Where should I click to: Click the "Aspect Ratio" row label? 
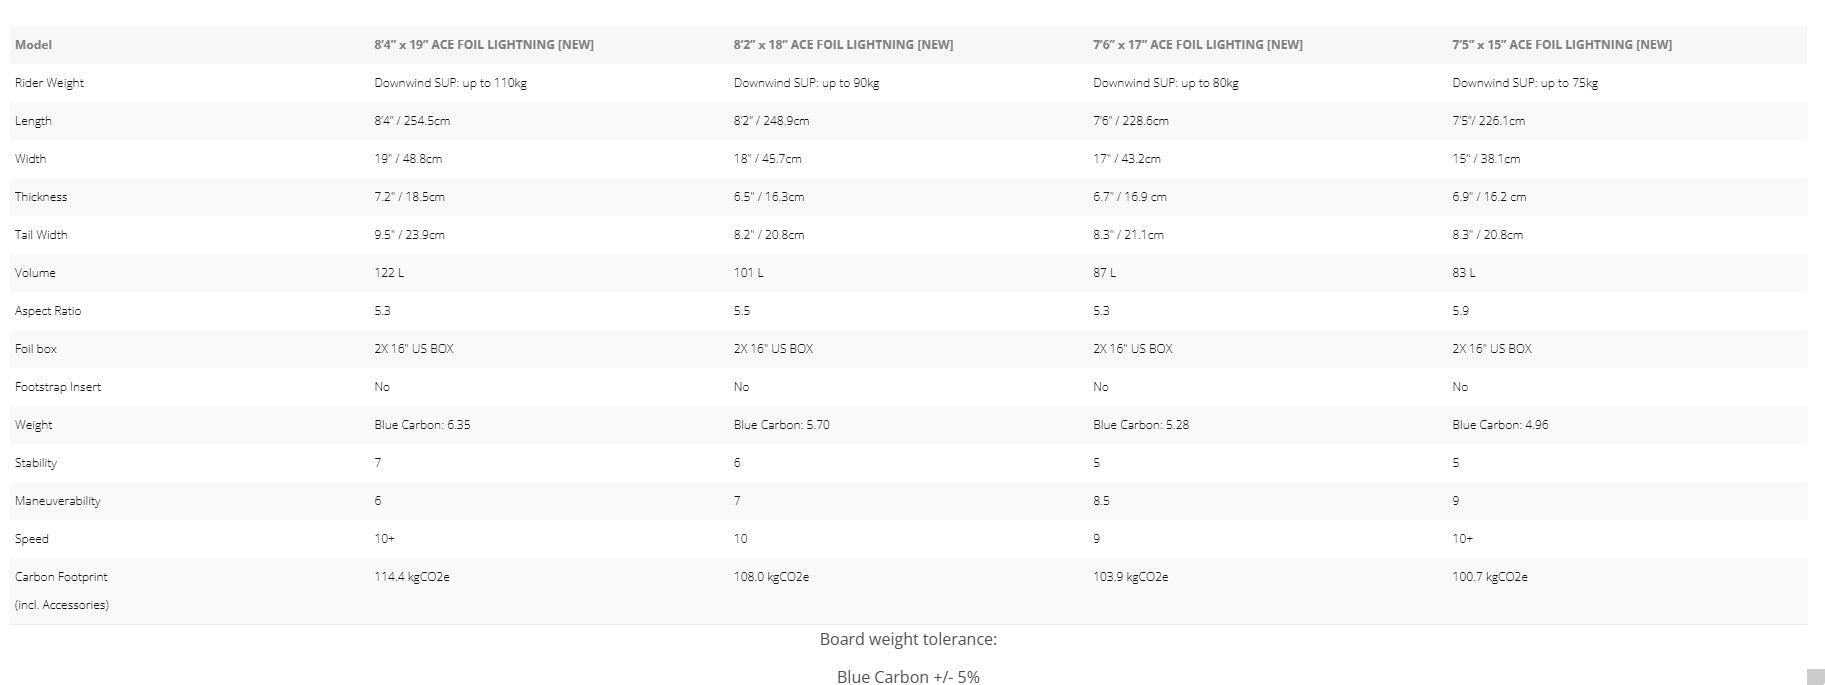click(48, 311)
